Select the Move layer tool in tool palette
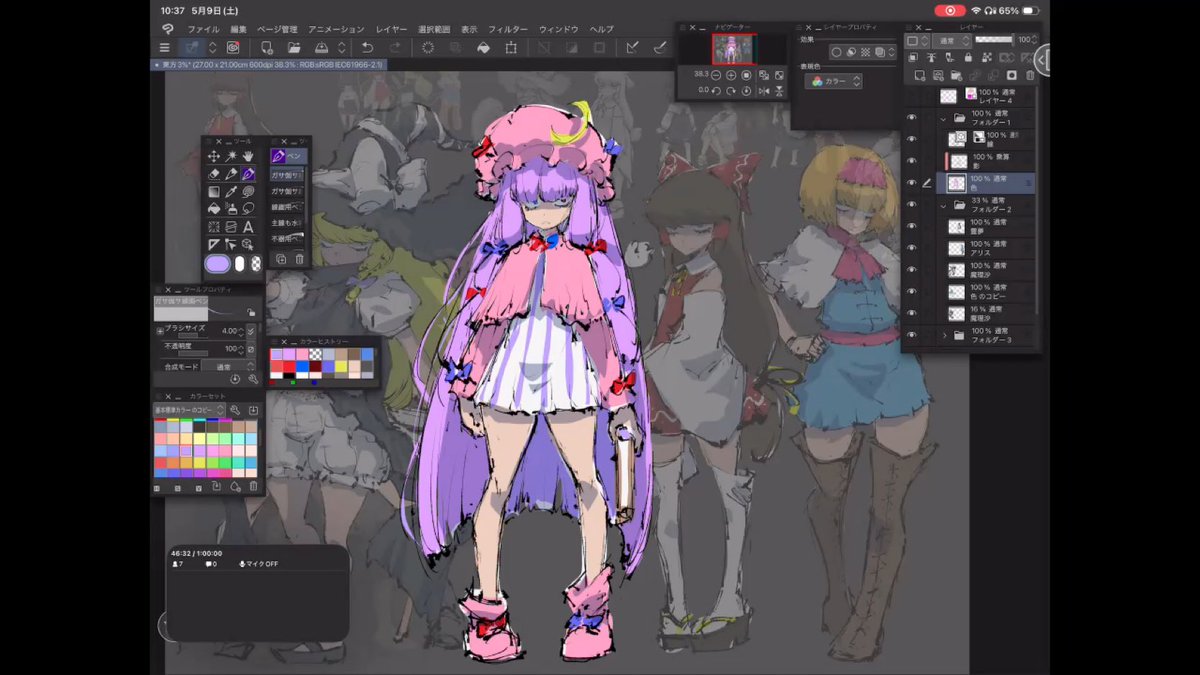The height and width of the screenshot is (675, 1200). [x=214, y=156]
